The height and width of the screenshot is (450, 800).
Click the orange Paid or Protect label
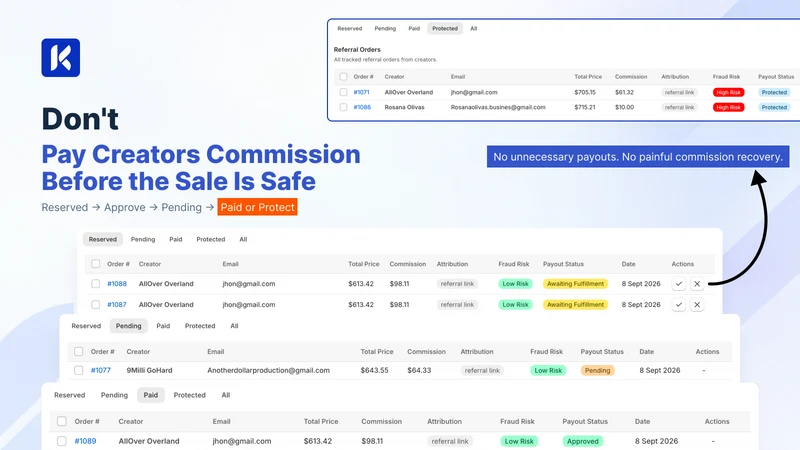point(258,207)
